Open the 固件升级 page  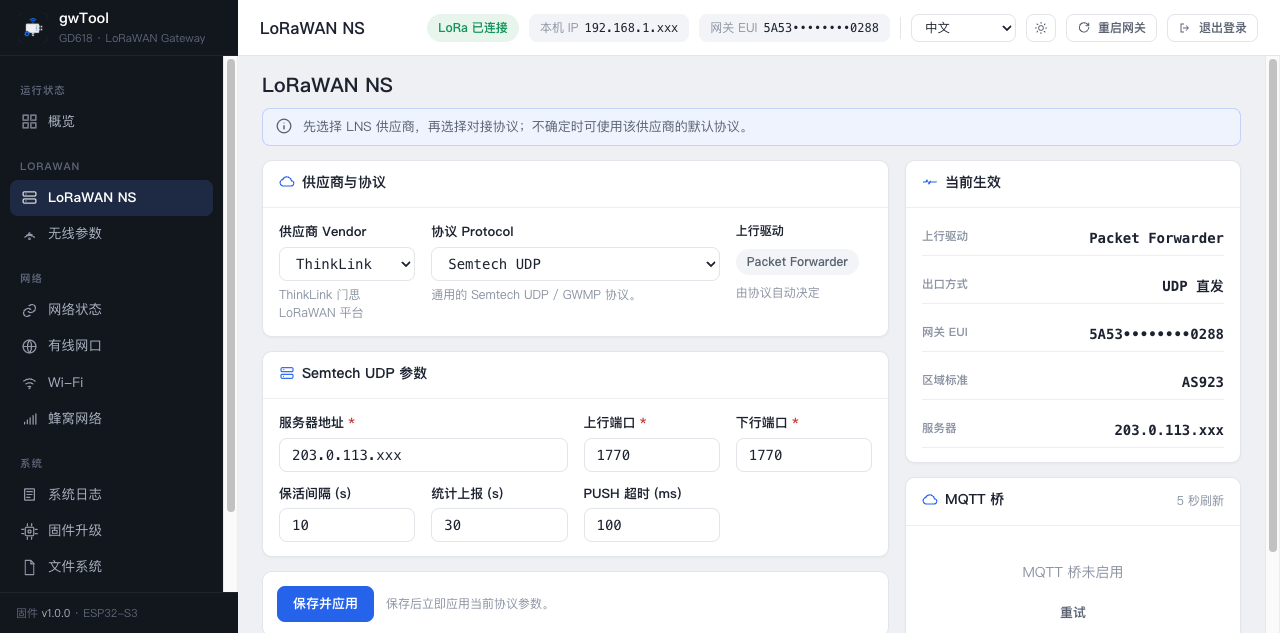point(111,530)
